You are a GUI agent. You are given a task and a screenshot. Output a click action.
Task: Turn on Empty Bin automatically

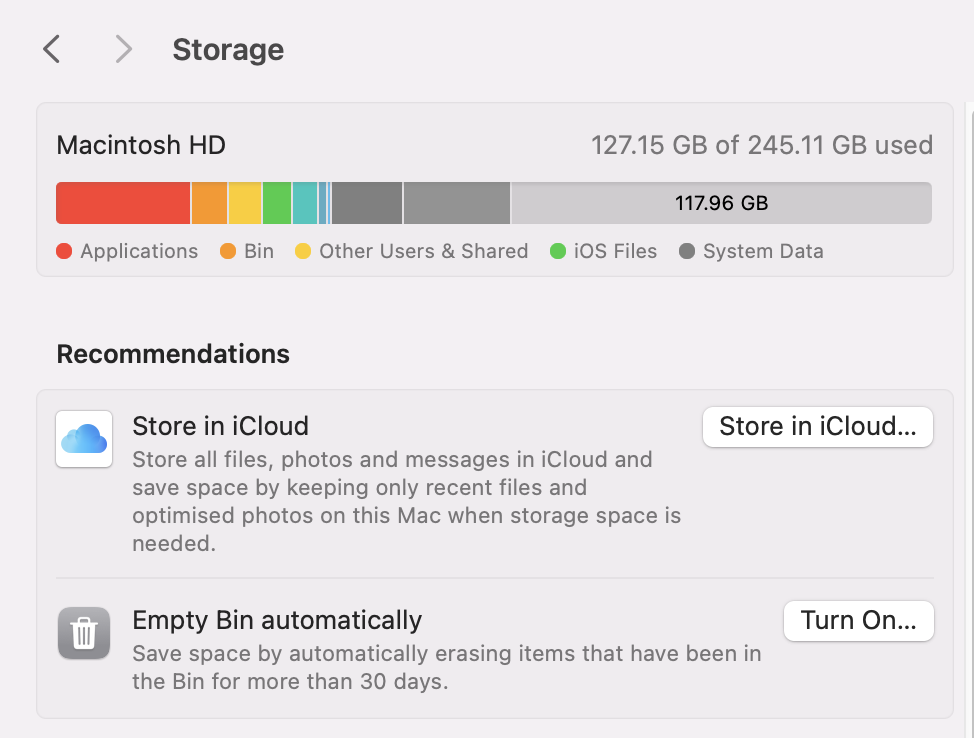tap(858, 620)
